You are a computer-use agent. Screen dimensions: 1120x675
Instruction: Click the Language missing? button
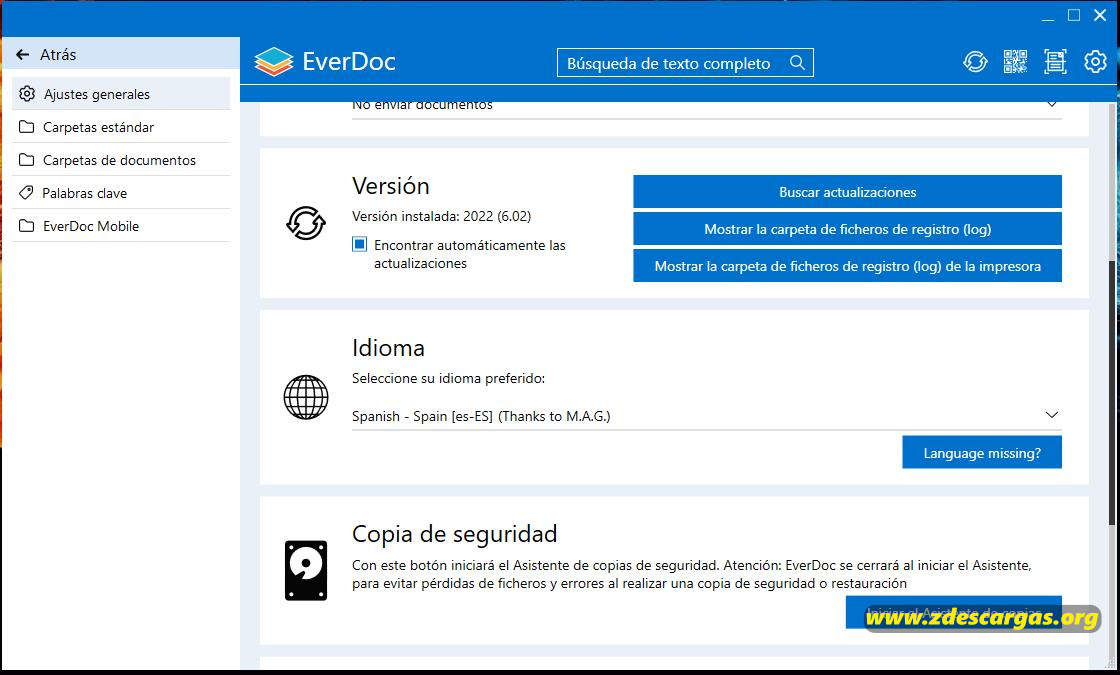[982, 453]
